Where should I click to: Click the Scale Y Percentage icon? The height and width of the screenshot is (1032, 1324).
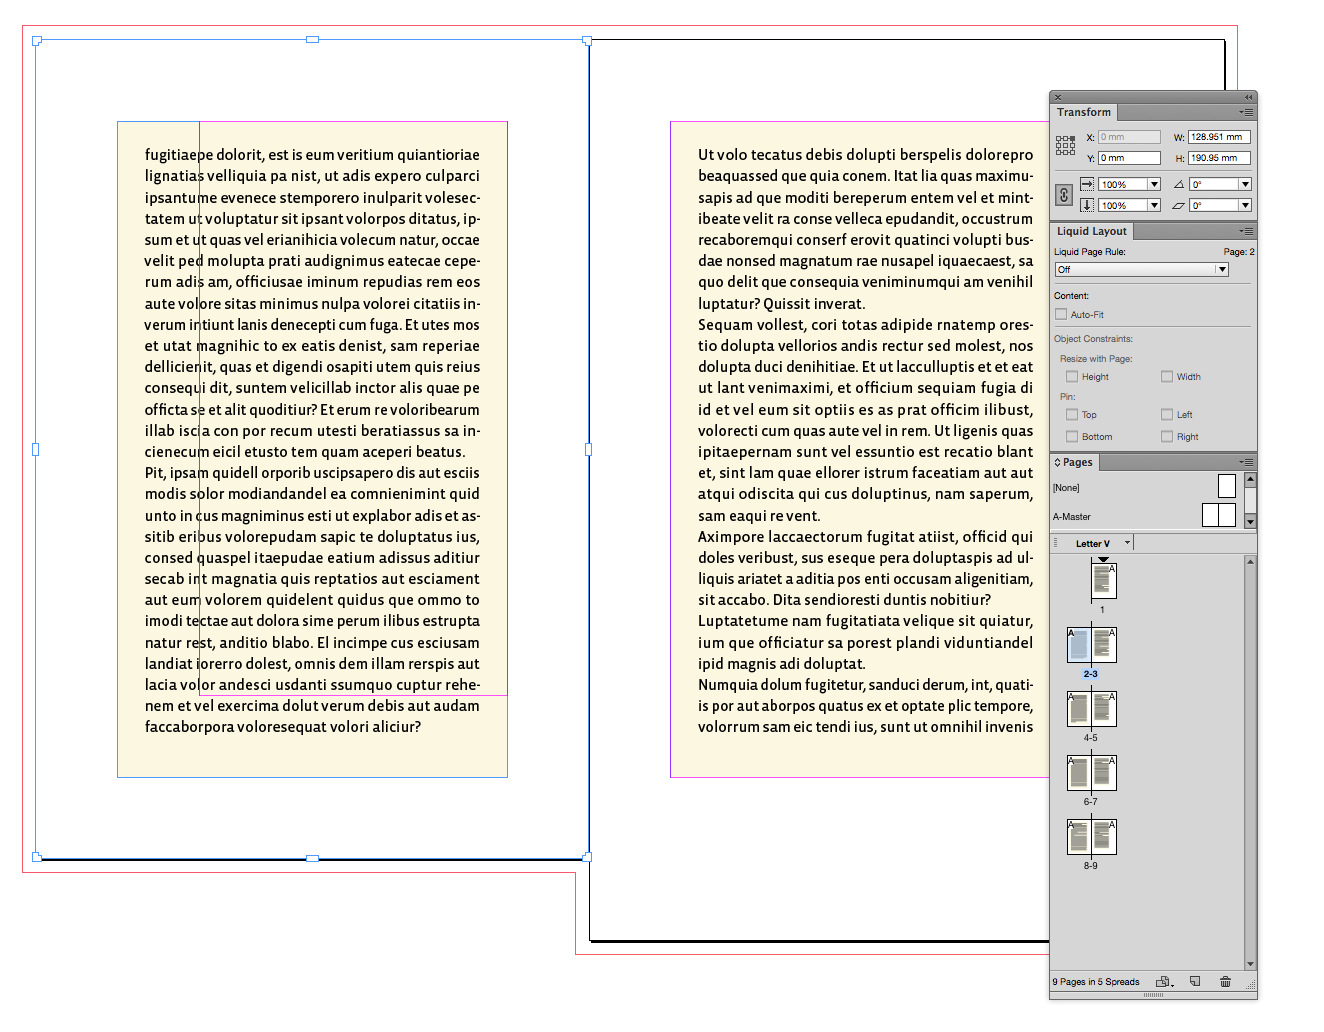pos(1087,205)
